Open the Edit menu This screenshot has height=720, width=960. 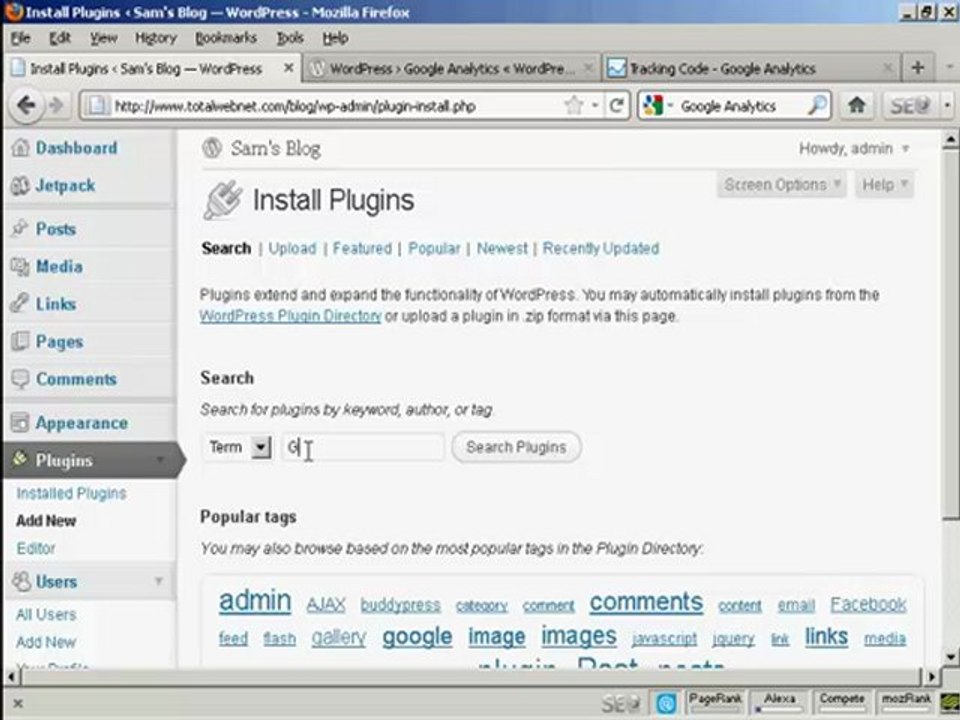pyautogui.click(x=60, y=38)
